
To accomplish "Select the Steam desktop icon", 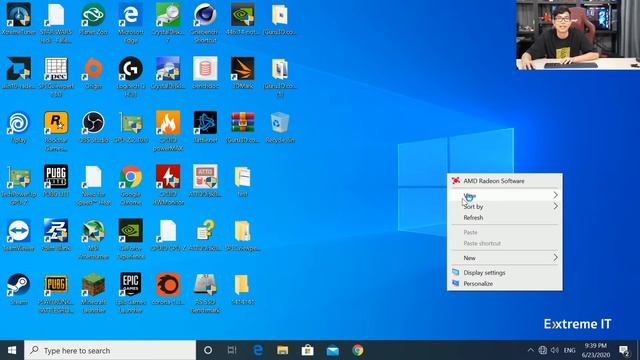I will click(x=18, y=289).
